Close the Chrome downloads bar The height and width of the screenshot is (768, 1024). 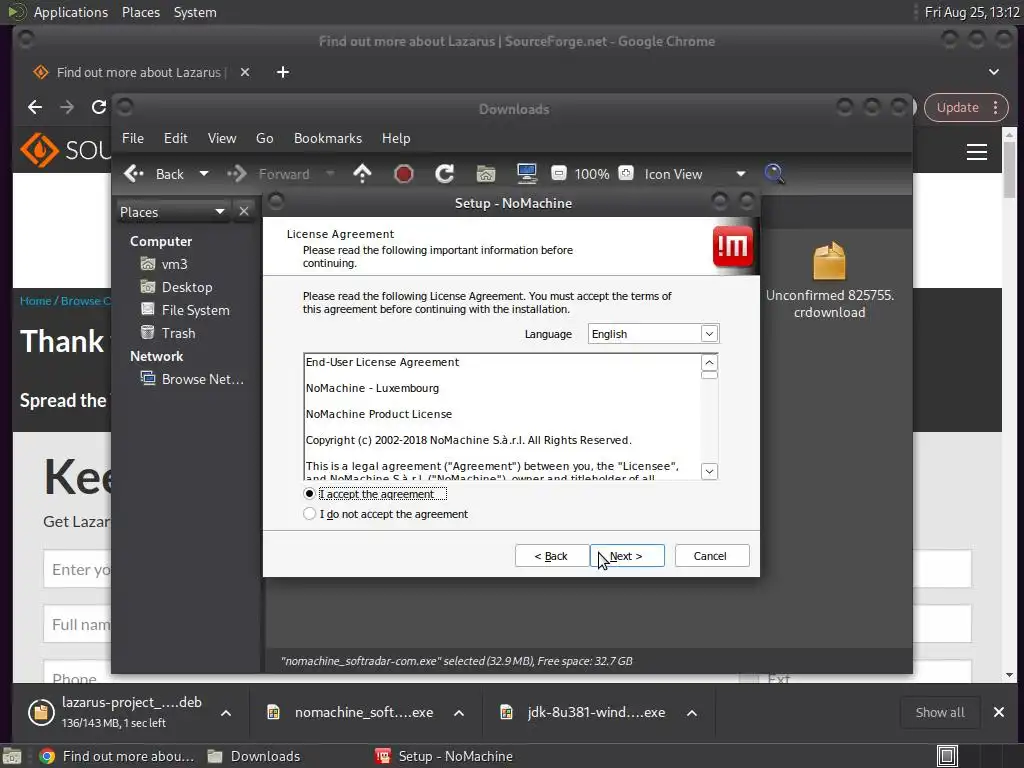[999, 712]
